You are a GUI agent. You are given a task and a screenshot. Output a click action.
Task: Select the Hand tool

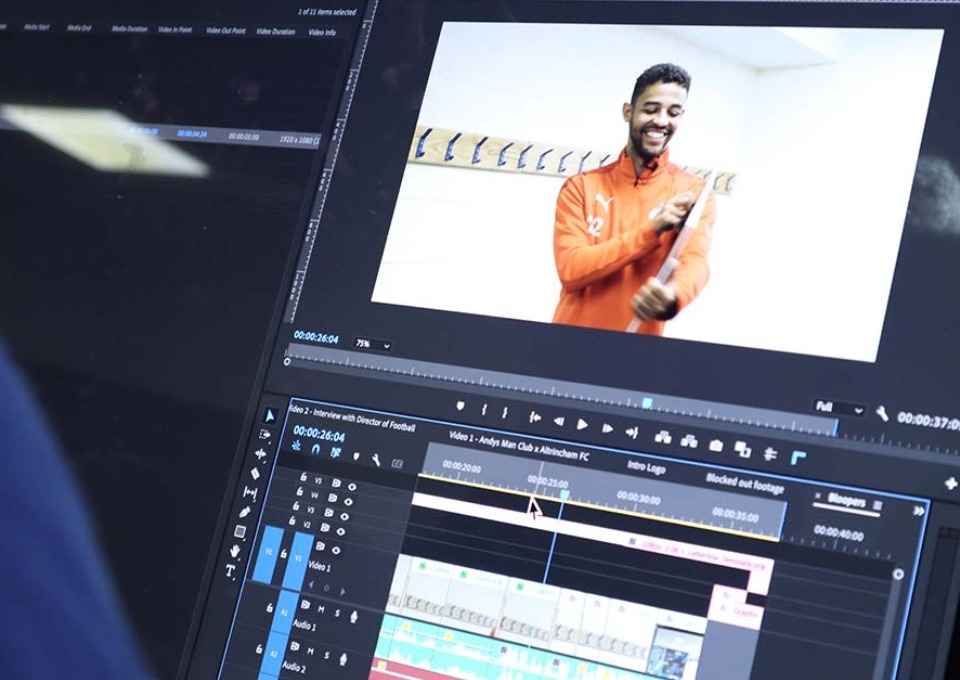[x=235, y=551]
